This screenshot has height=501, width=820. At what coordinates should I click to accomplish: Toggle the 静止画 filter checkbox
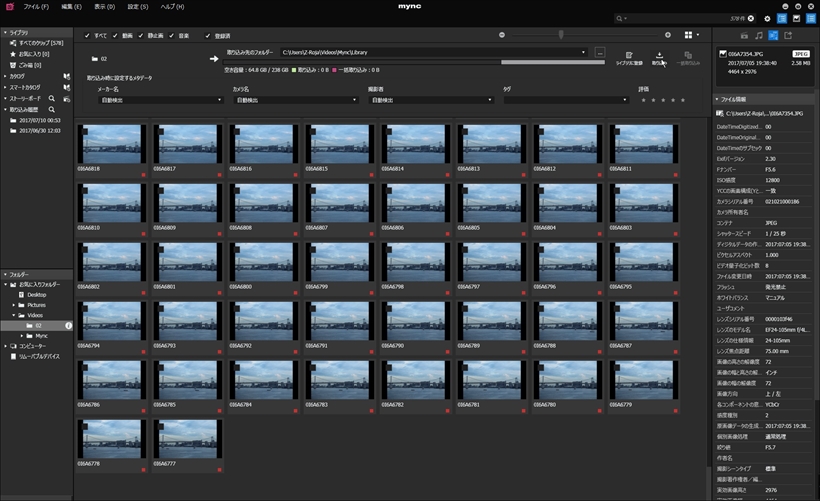coord(141,36)
